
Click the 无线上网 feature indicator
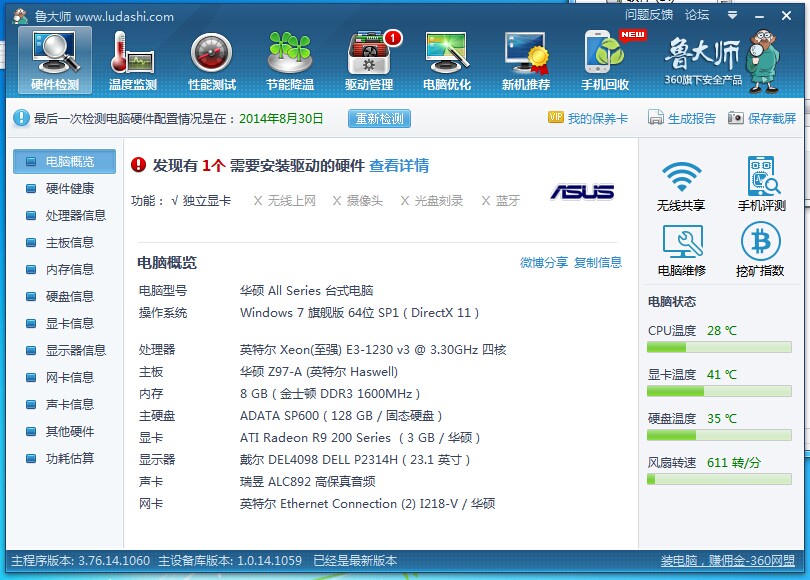285,200
